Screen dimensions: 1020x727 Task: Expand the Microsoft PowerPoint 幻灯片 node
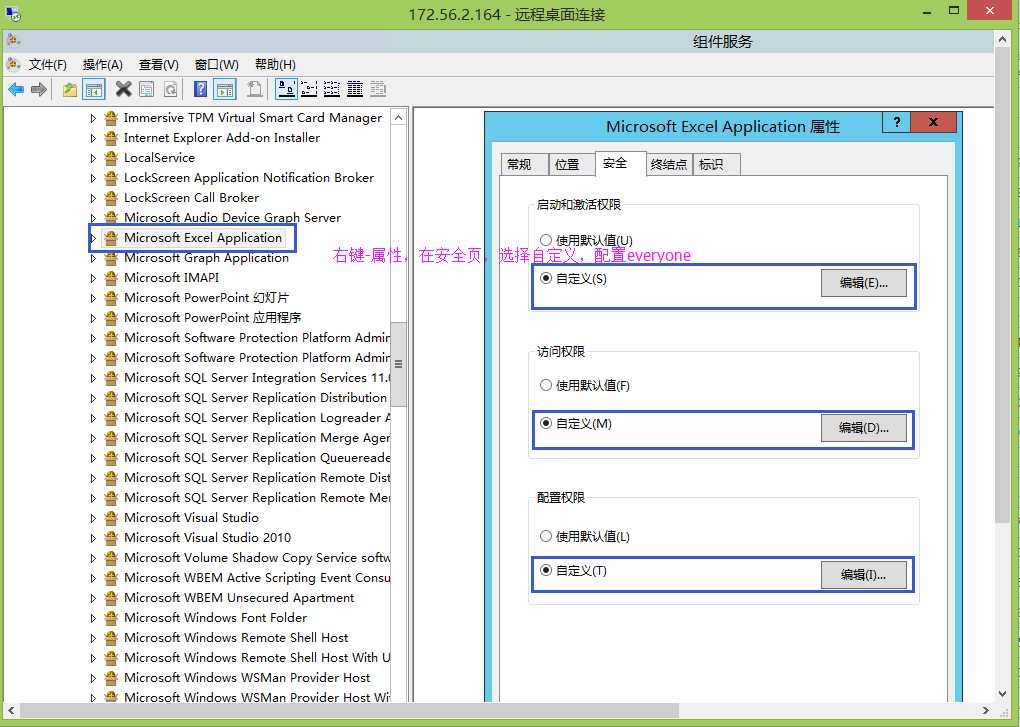coord(93,298)
